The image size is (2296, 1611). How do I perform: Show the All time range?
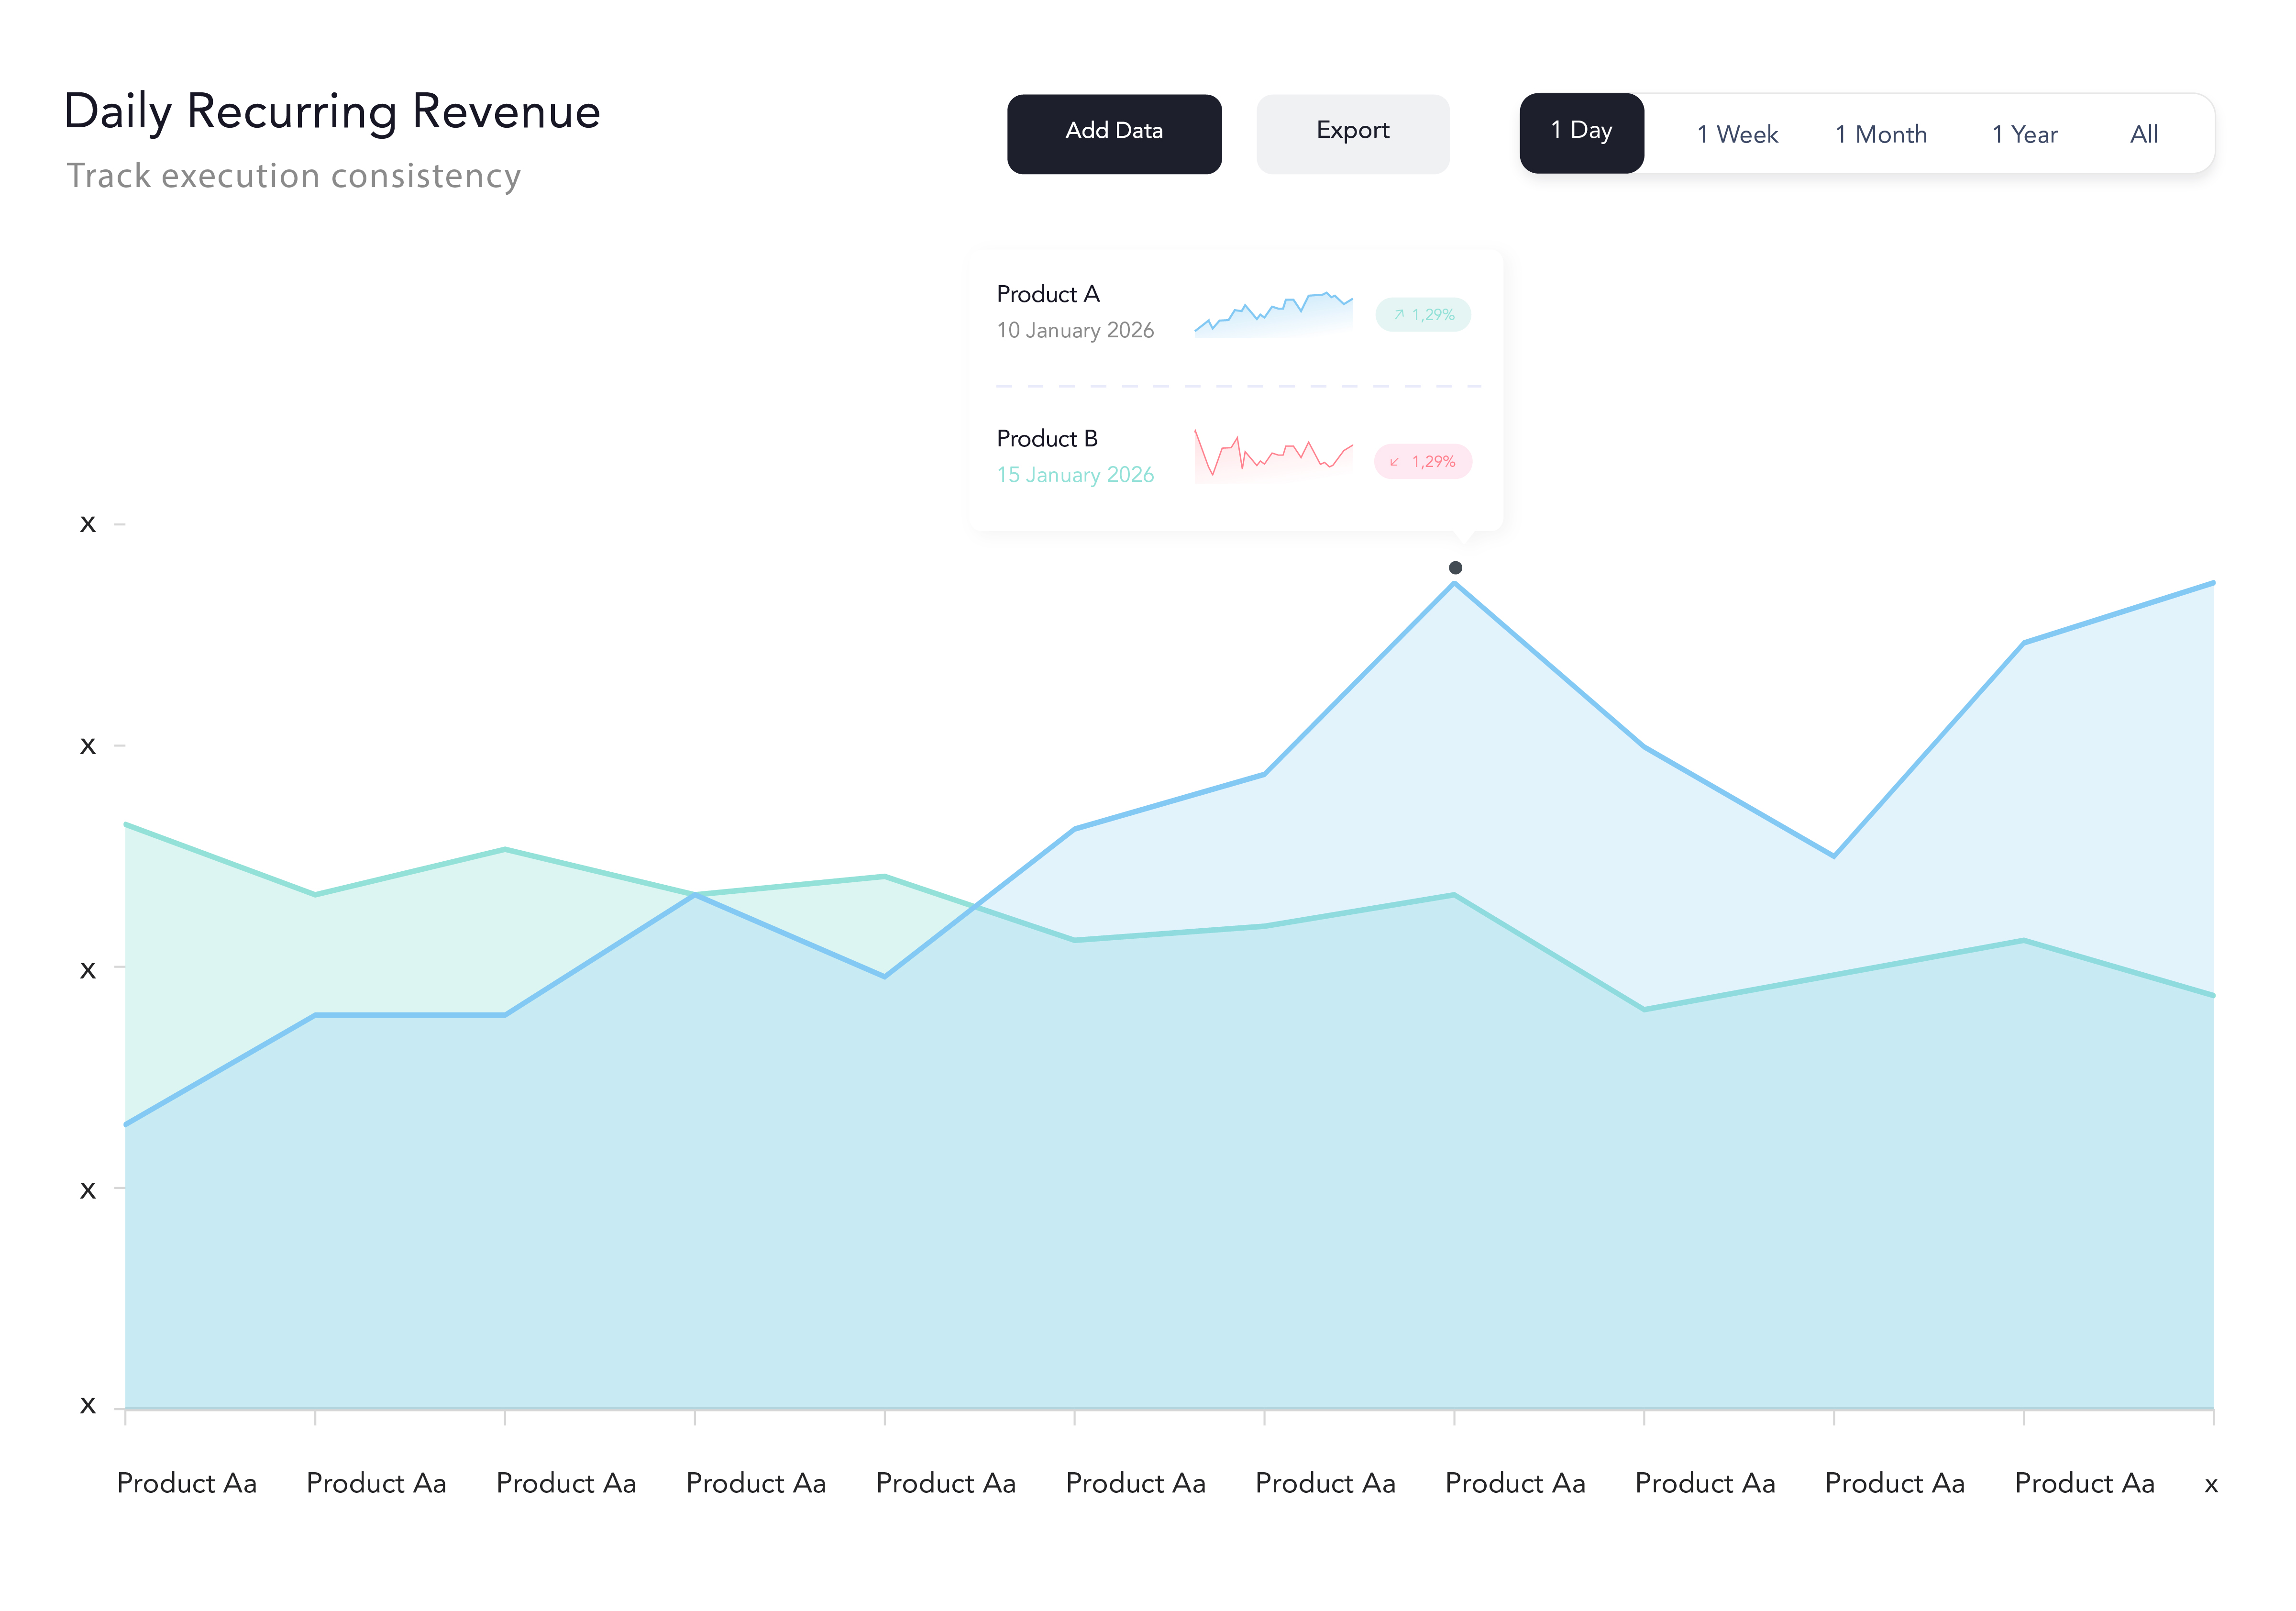click(2143, 134)
